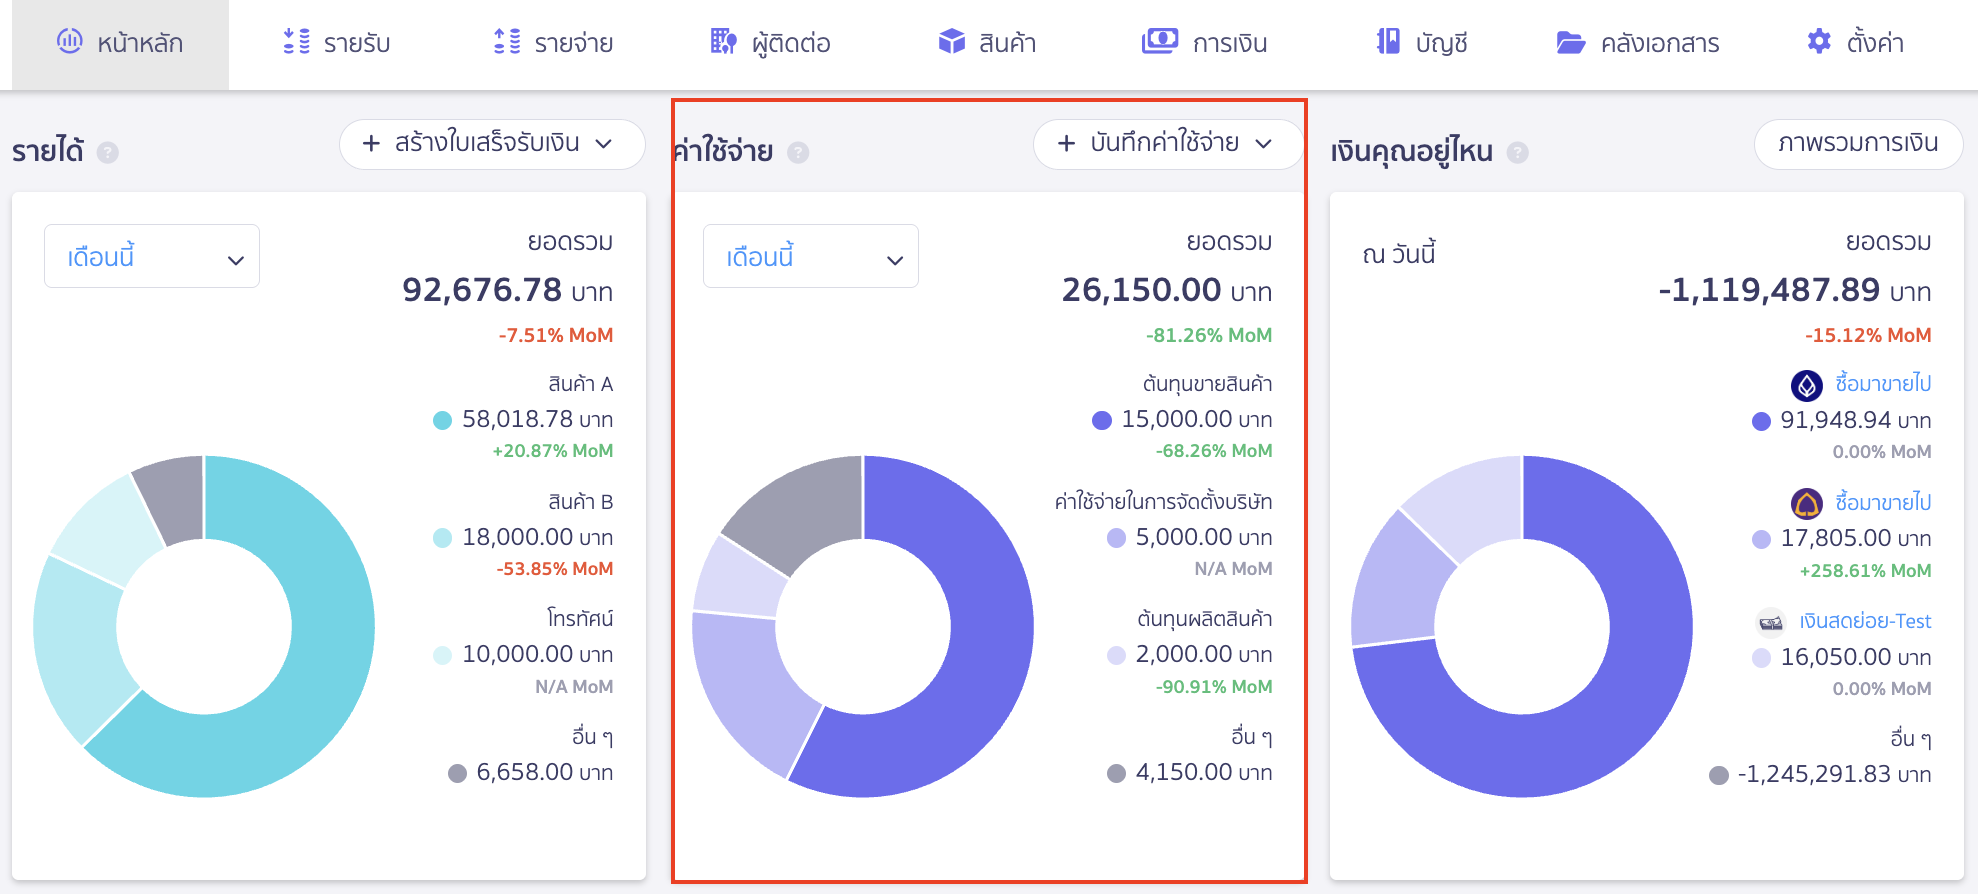Click the help icon beside เงินคุณอยู่ไหน heading
Screen dimensions: 1978x894
pyautogui.click(x=1517, y=152)
